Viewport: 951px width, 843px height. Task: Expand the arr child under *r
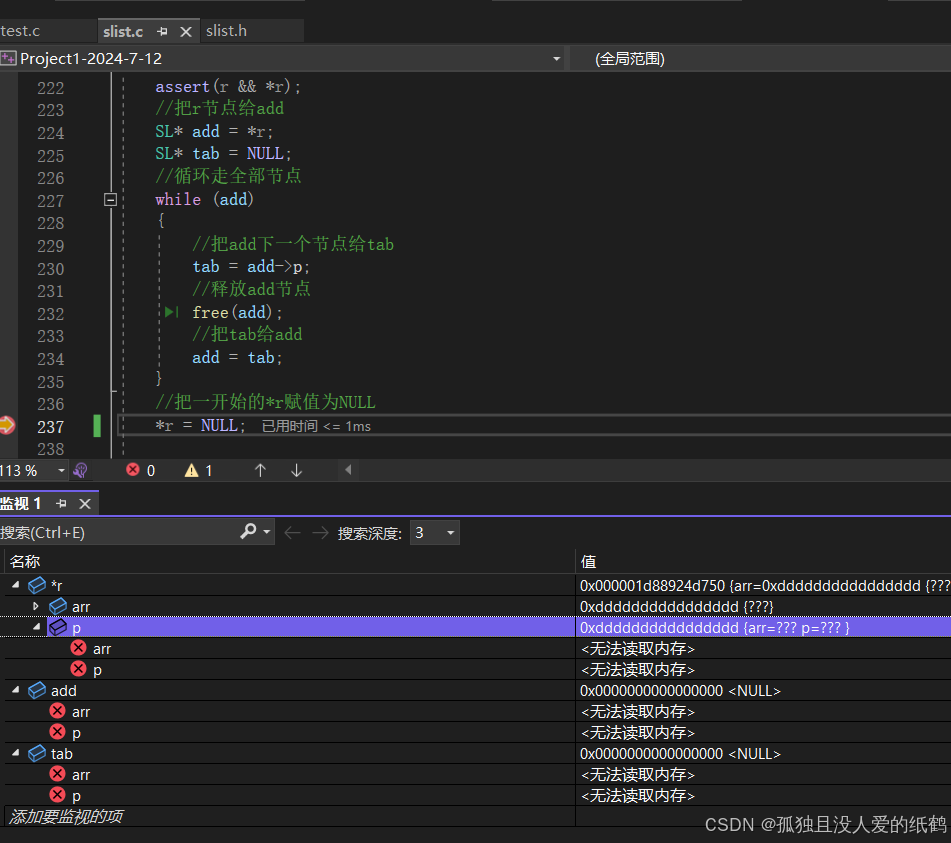(36, 606)
